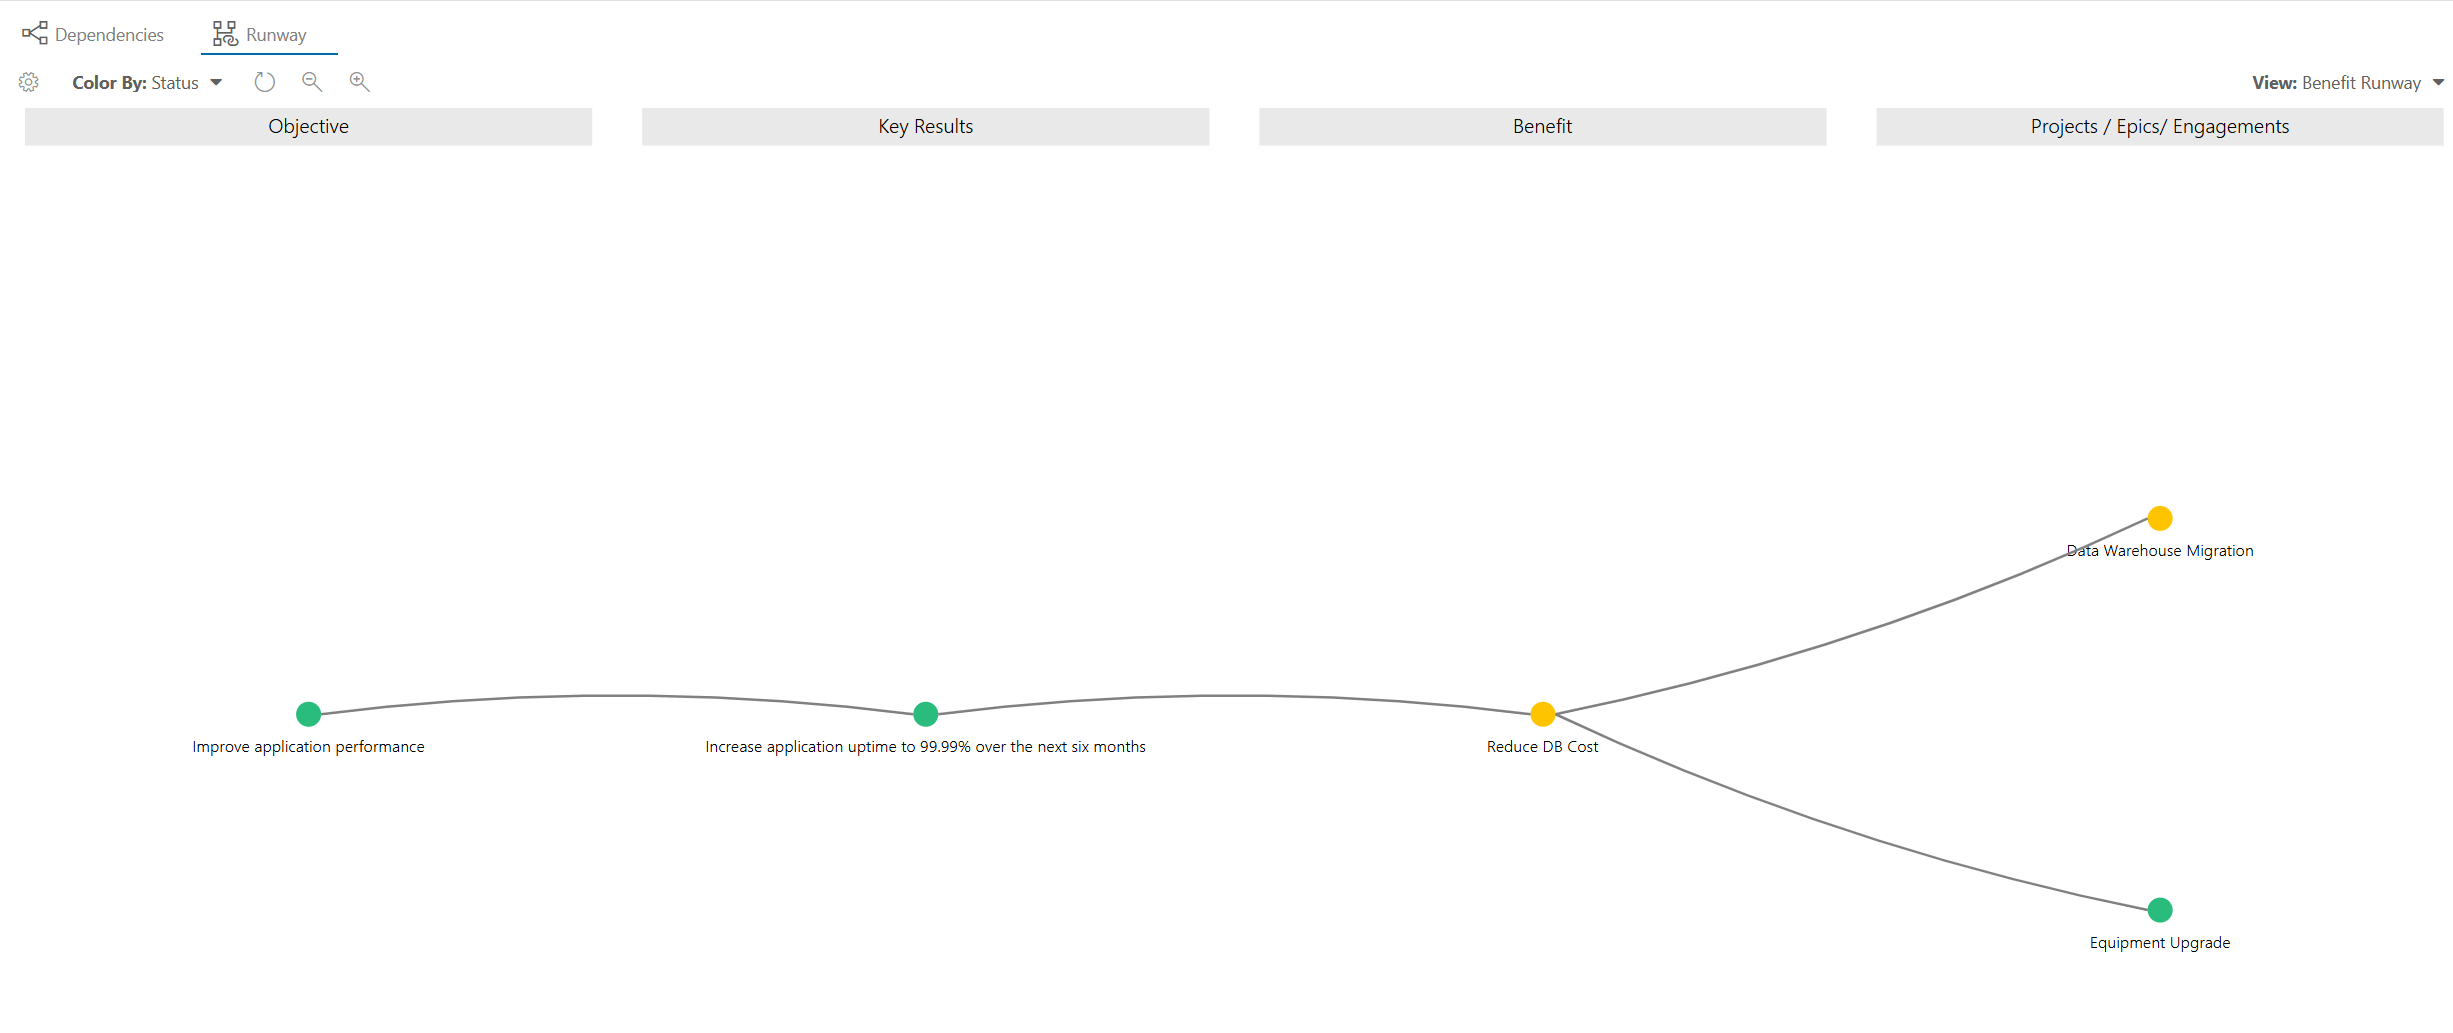Click the Objective column header
The height and width of the screenshot is (1033, 2453).
point(308,127)
